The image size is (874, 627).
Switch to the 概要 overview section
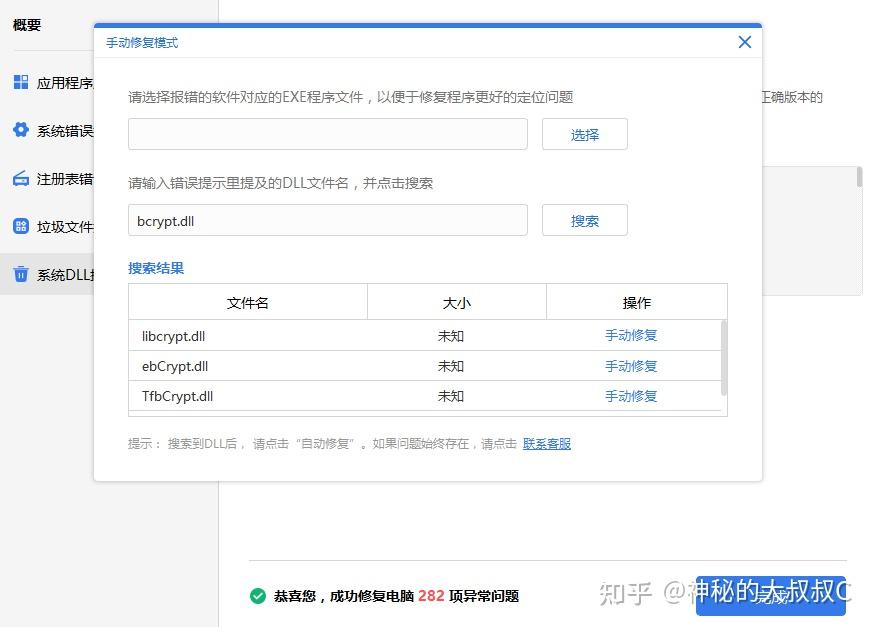(x=28, y=25)
